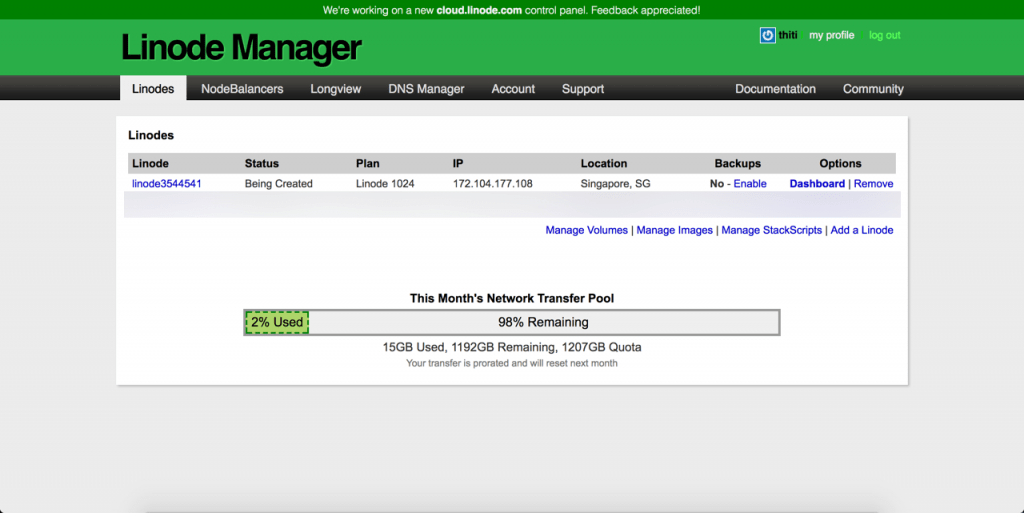Screen dimensions: 1024x513
Task: Open Documentation in the navigation bar
Action: [775, 89]
